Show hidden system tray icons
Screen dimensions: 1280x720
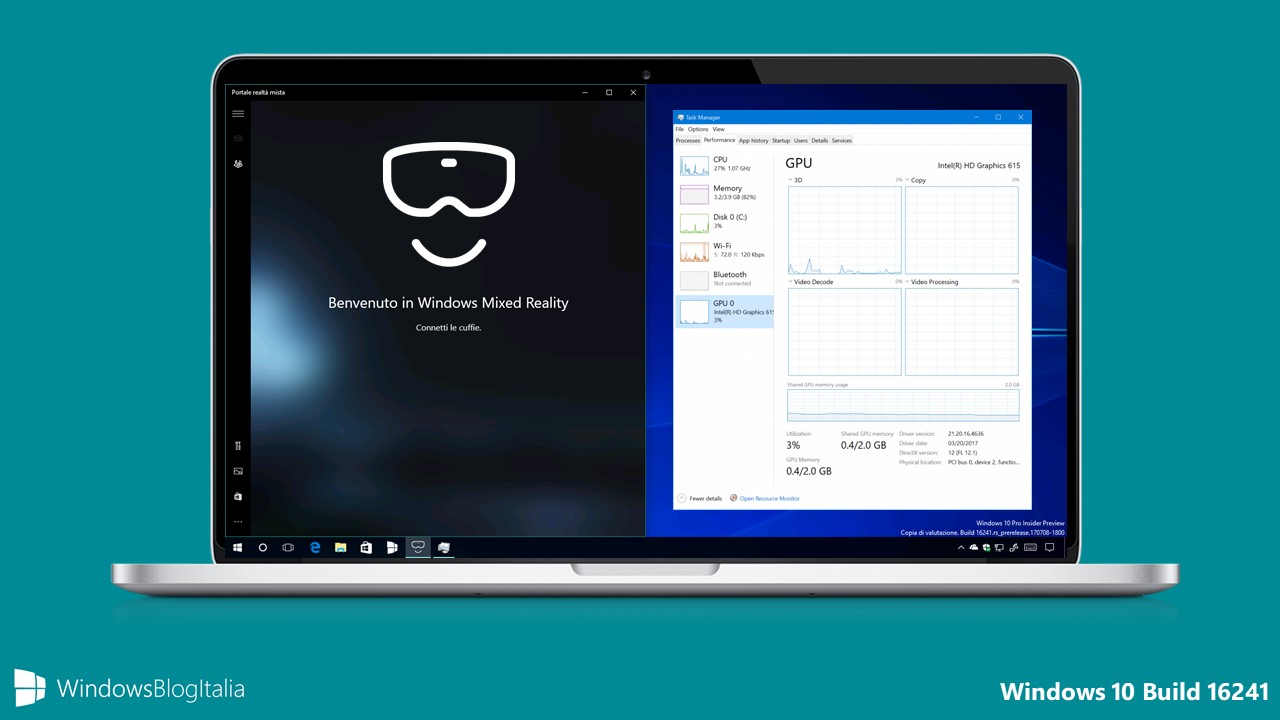(x=961, y=548)
